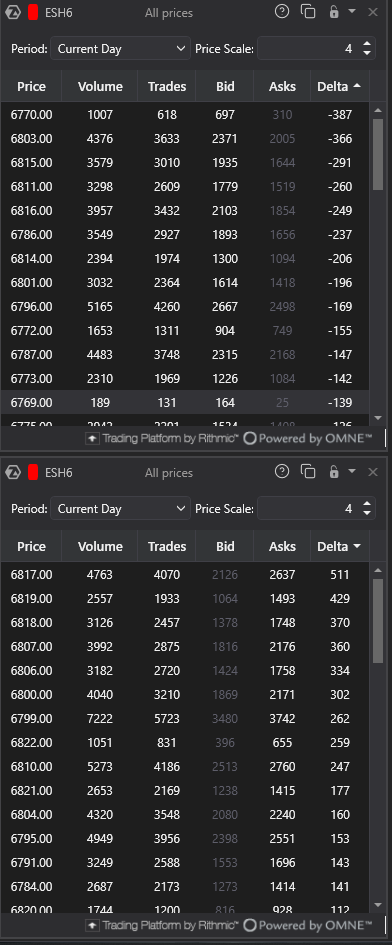Select the 6769.00 price row
Screen dimensions: 392x945
tap(185, 403)
